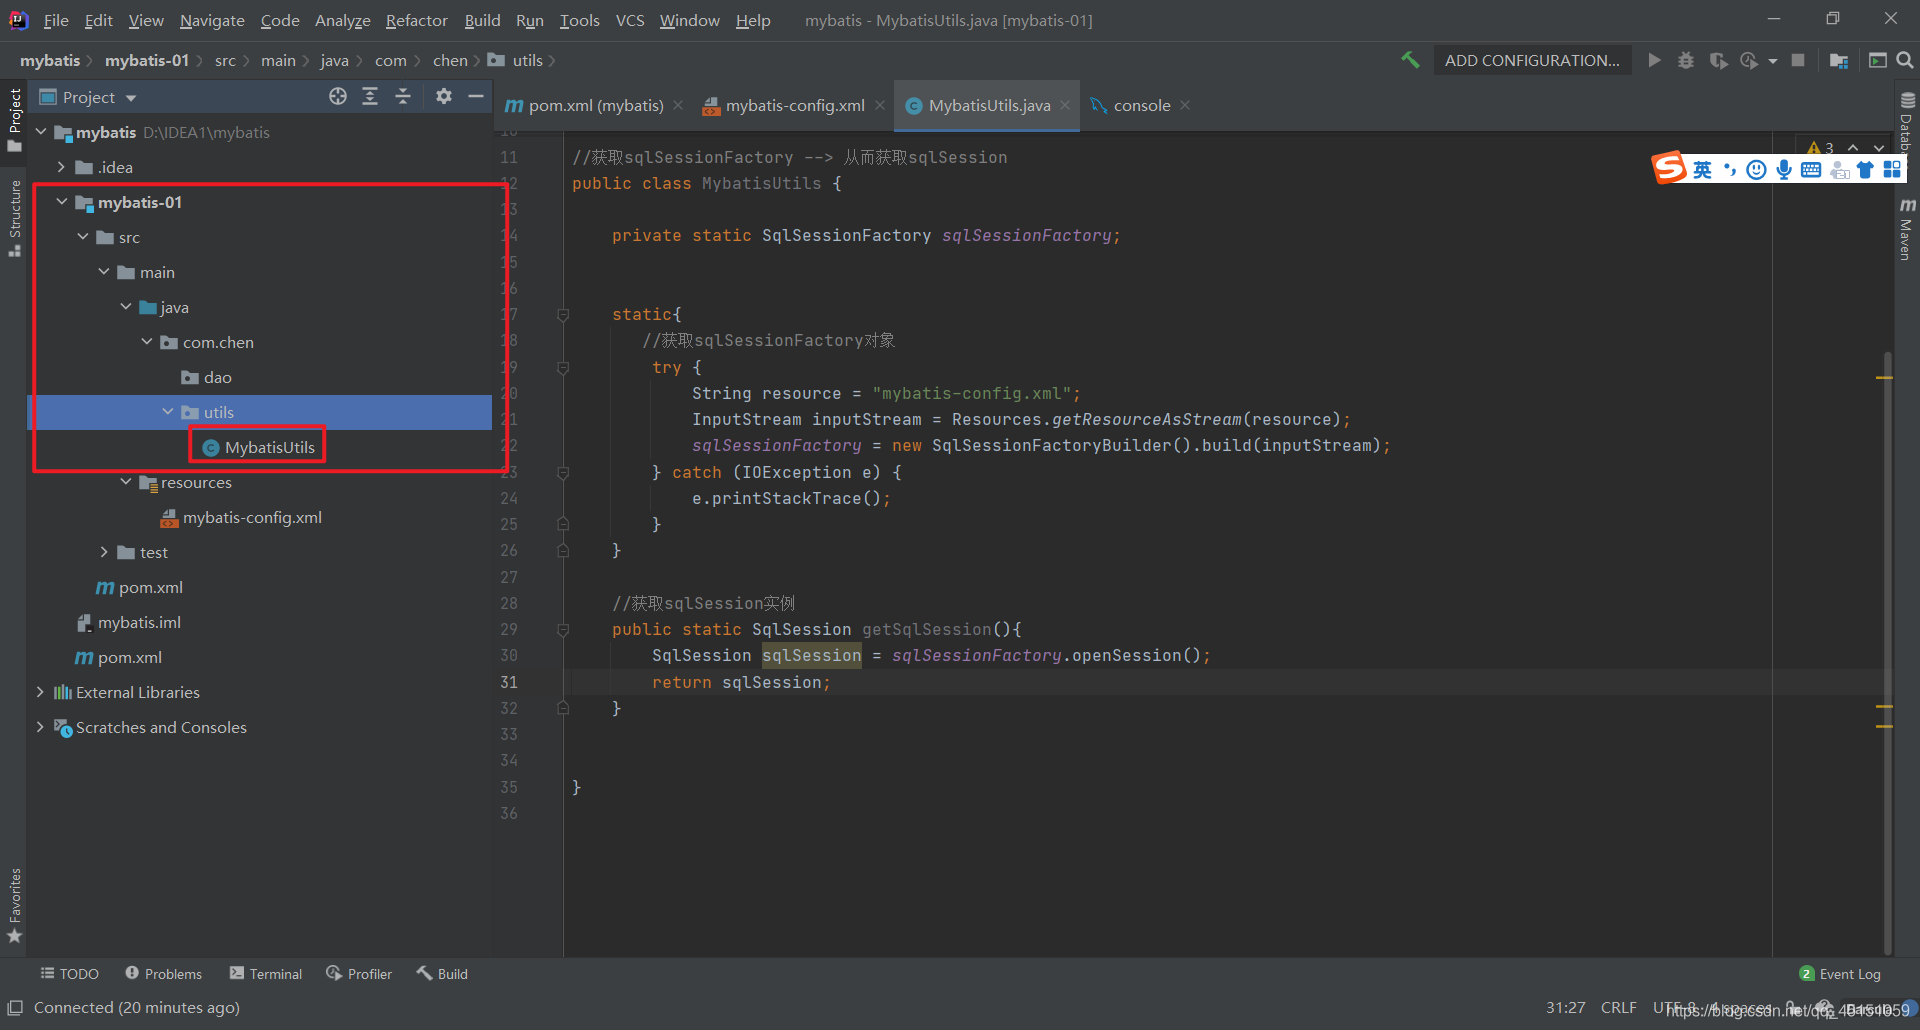Go to next highlighted error arrow
This screenshot has width=1920, height=1030.
pyautogui.click(x=1879, y=148)
